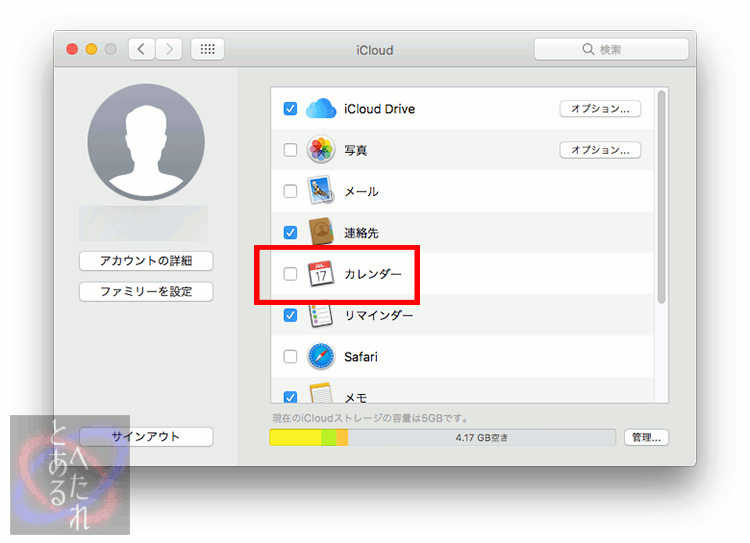Open オプション for 写真
The height and width of the screenshot is (543, 750).
600,150
